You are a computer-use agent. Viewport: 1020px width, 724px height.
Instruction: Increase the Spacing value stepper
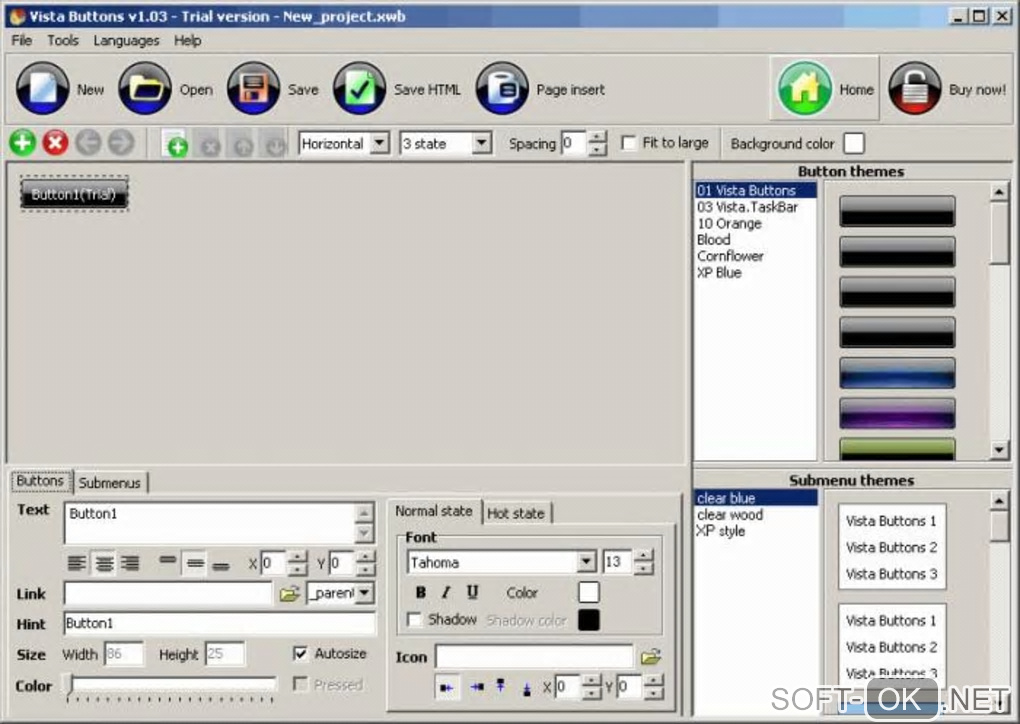(x=597, y=137)
